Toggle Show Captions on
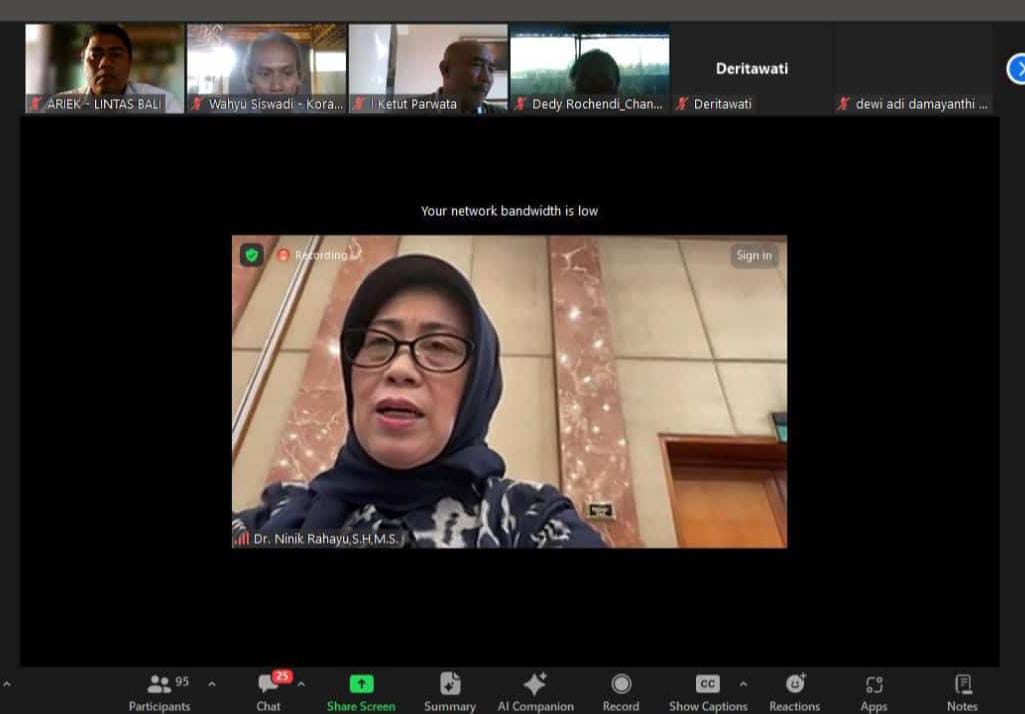Screen dimensions: 1025x714 (x=707, y=691)
